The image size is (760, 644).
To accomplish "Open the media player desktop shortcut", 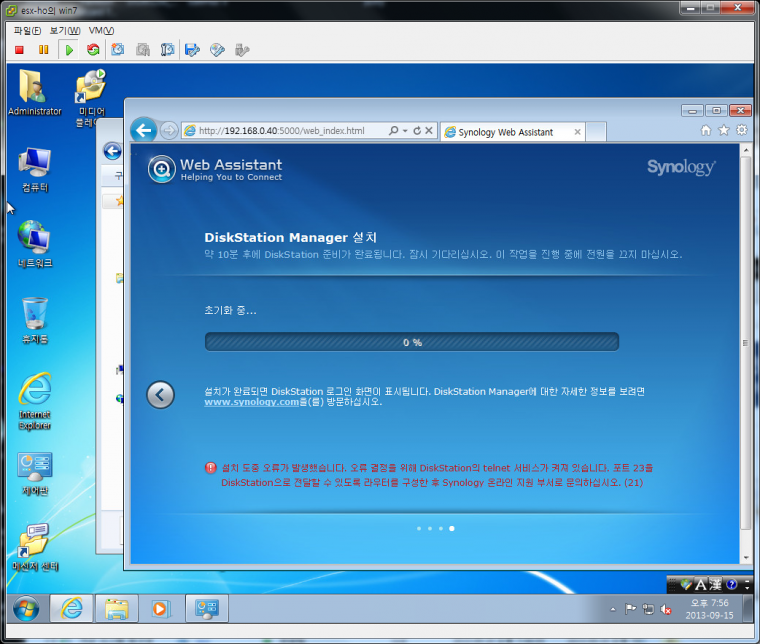I will (91, 98).
